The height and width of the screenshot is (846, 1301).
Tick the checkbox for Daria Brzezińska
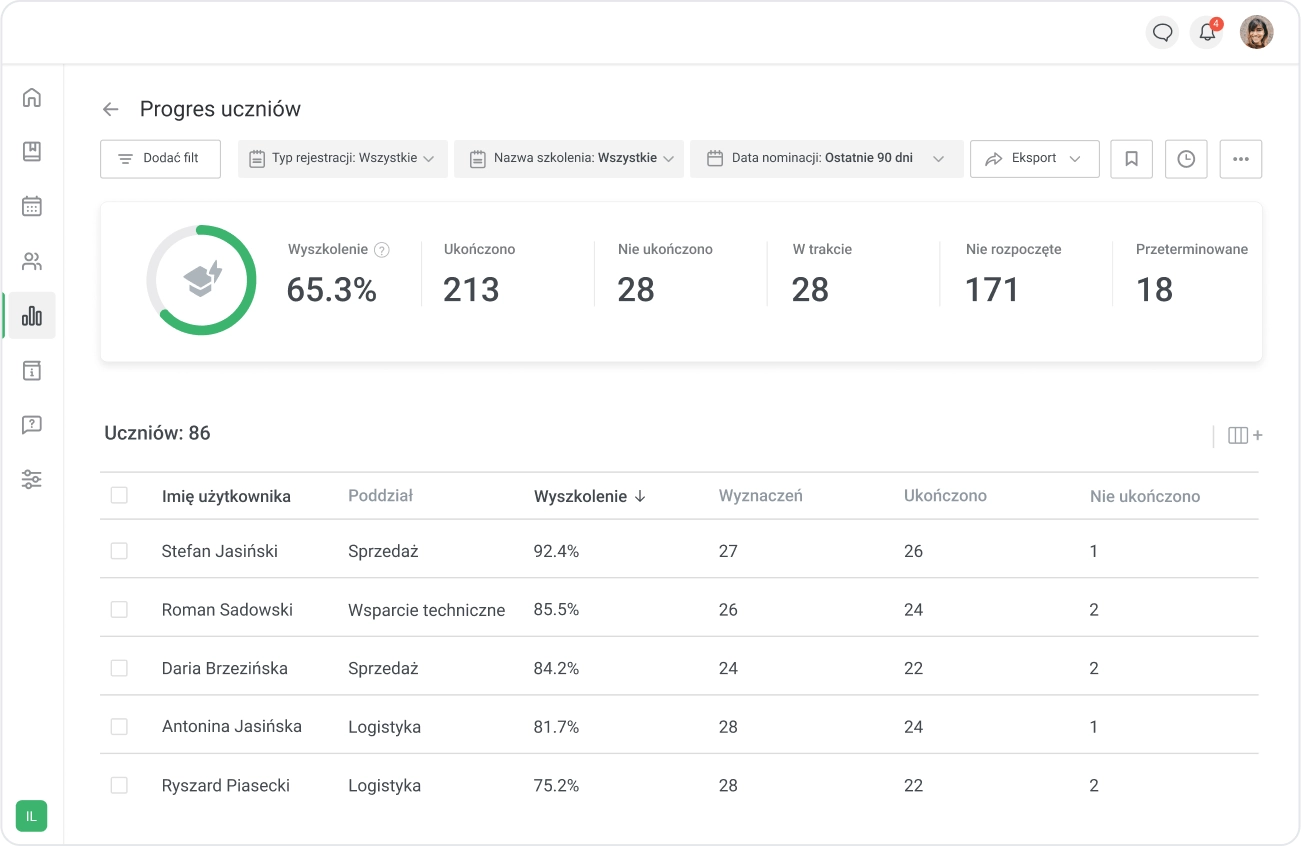[x=119, y=668]
